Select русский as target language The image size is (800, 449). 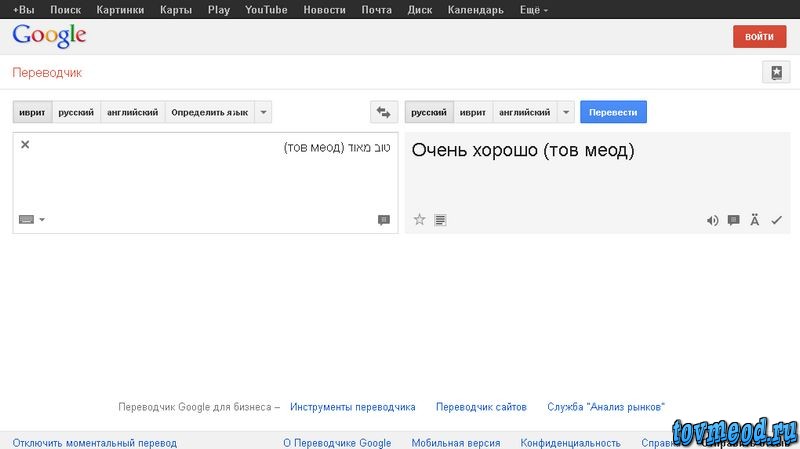429,112
